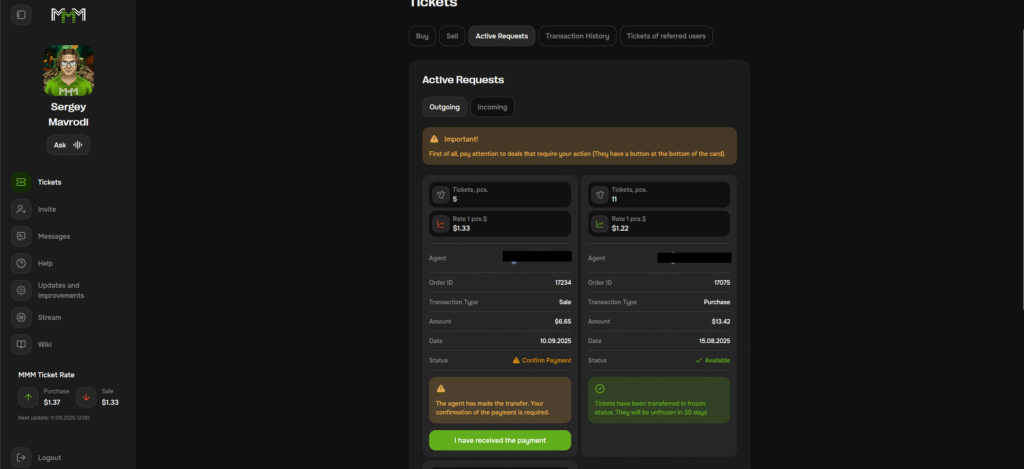Switch to the Buy tab
The width and height of the screenshot is (1024, 469).
click(422, 36)
